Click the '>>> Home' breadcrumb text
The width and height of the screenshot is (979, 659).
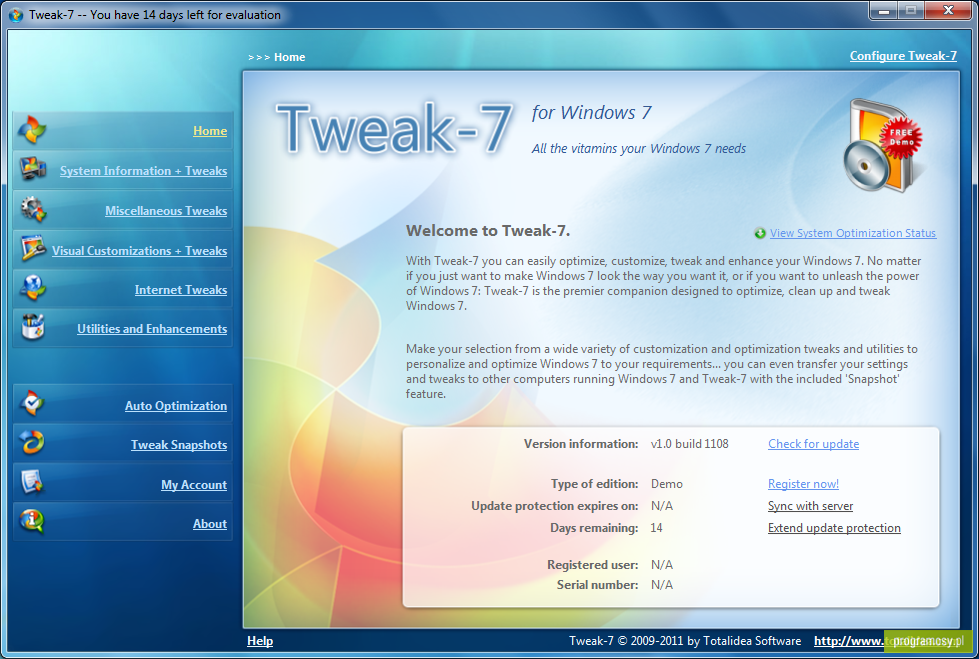(277, 57)
